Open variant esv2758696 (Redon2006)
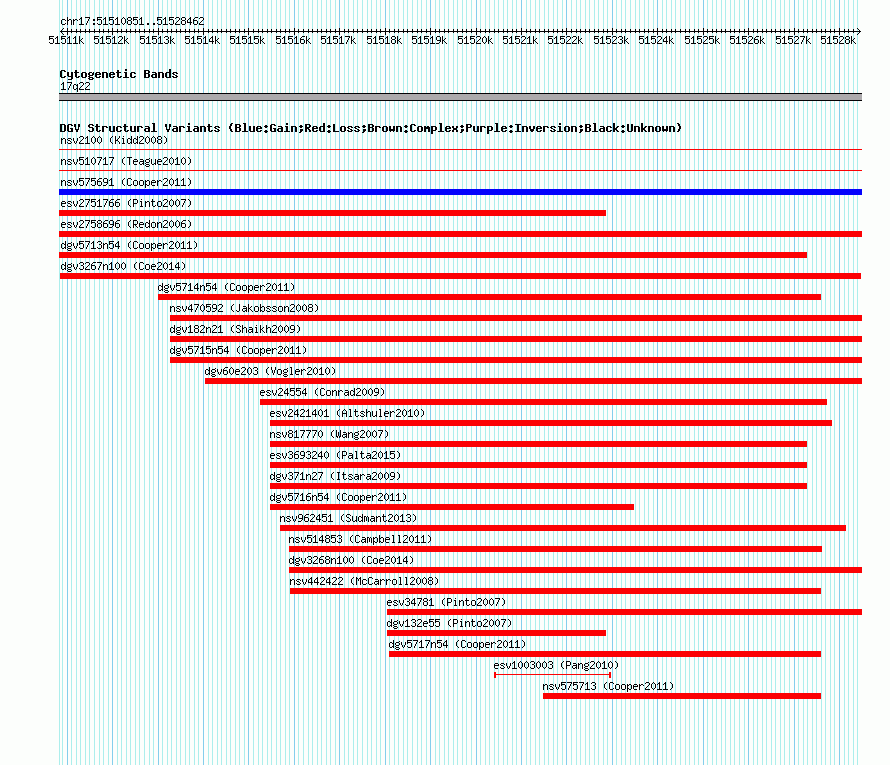The width and height of the screenshot is (890, 765). 126,224
